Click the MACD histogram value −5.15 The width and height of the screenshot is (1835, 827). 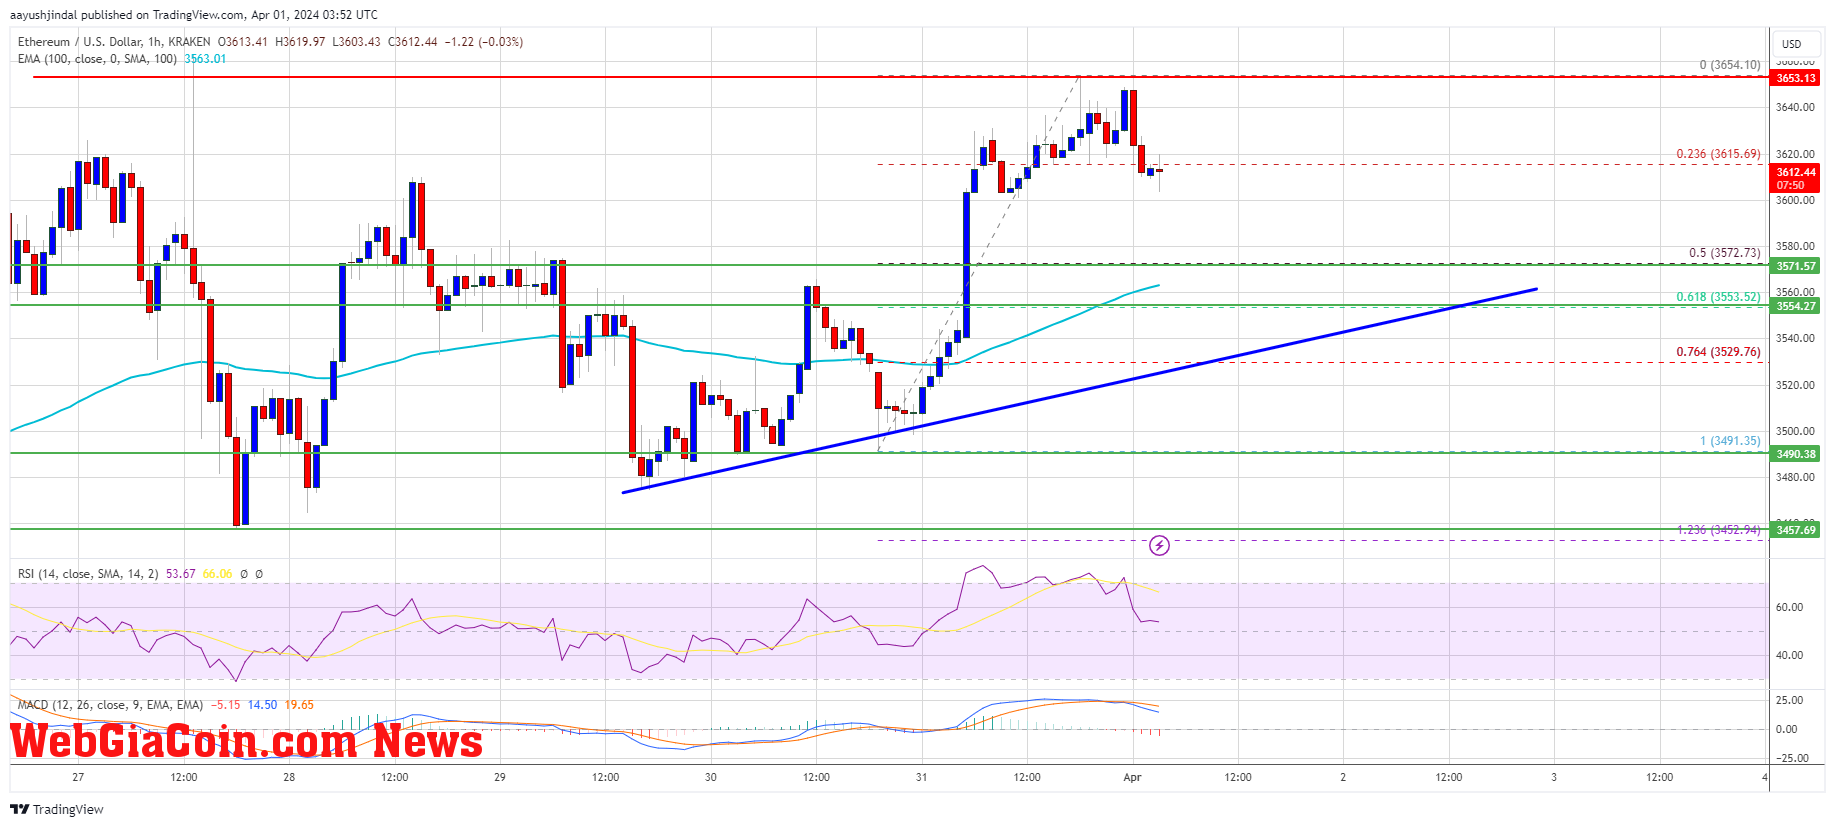point(225,705)
